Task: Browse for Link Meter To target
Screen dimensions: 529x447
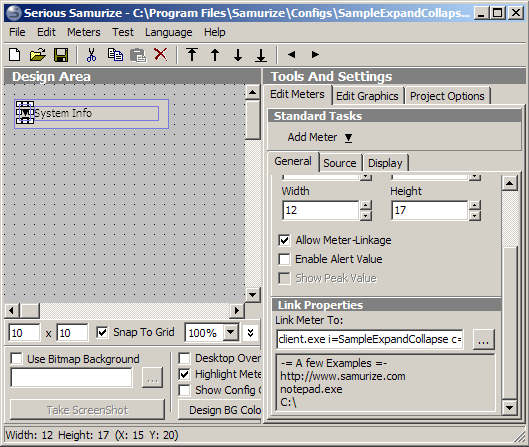Action: pyautogui.click(x=483, y=339)
